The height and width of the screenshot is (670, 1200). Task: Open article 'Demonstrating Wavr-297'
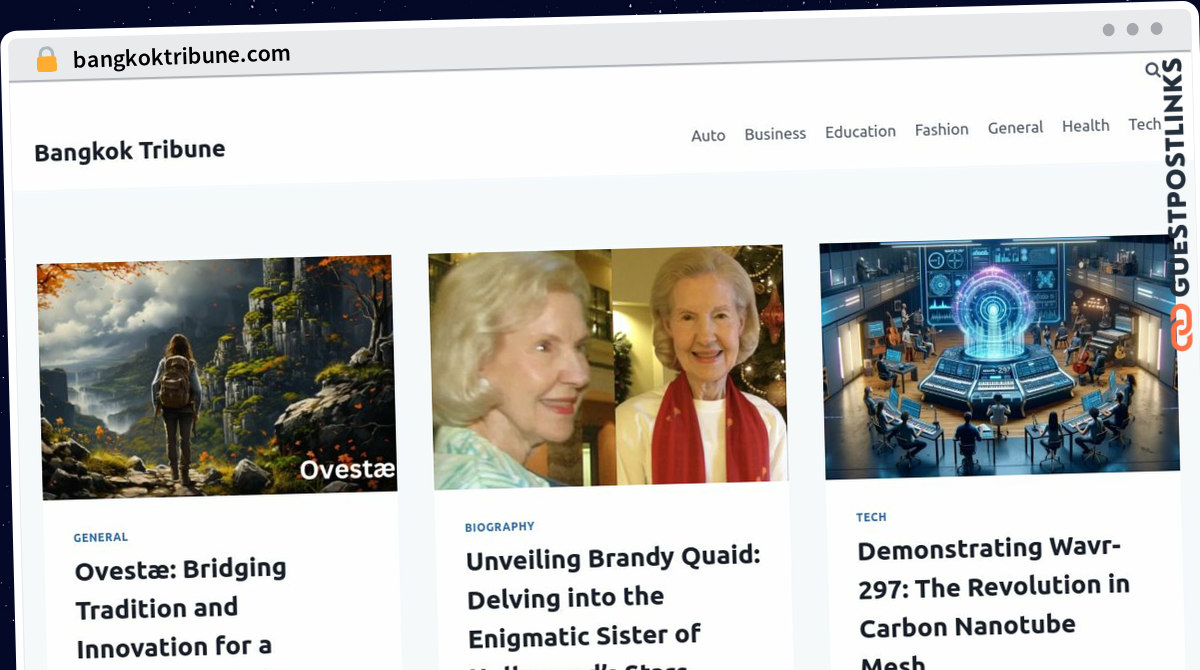(x=994, y=603)
